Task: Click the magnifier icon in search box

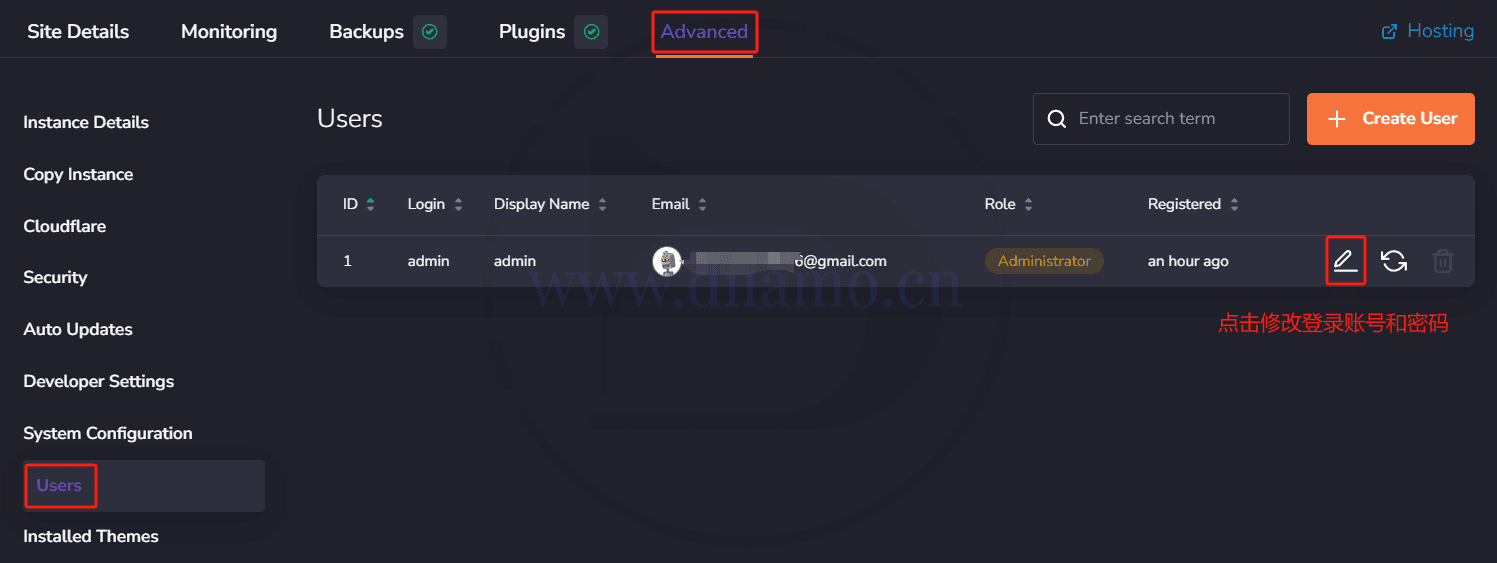Action: [1056, 119]
